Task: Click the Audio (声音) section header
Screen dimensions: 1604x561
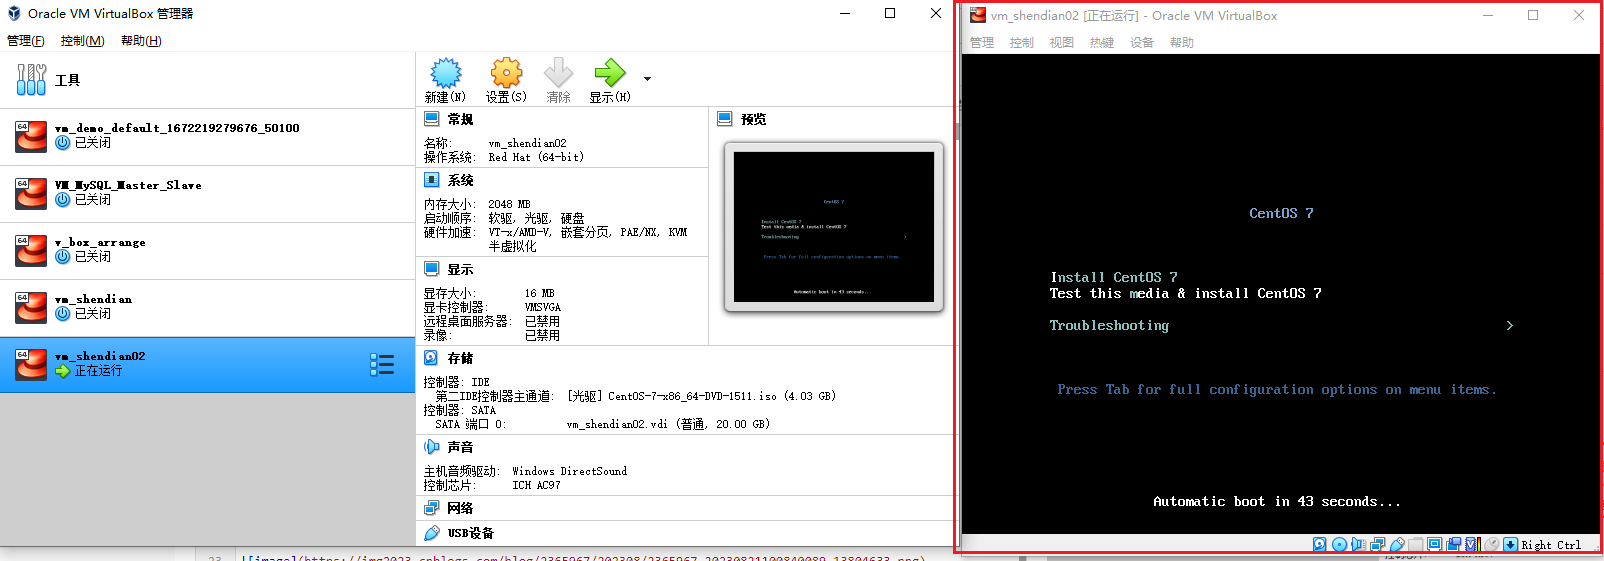Action: point(460,448)
